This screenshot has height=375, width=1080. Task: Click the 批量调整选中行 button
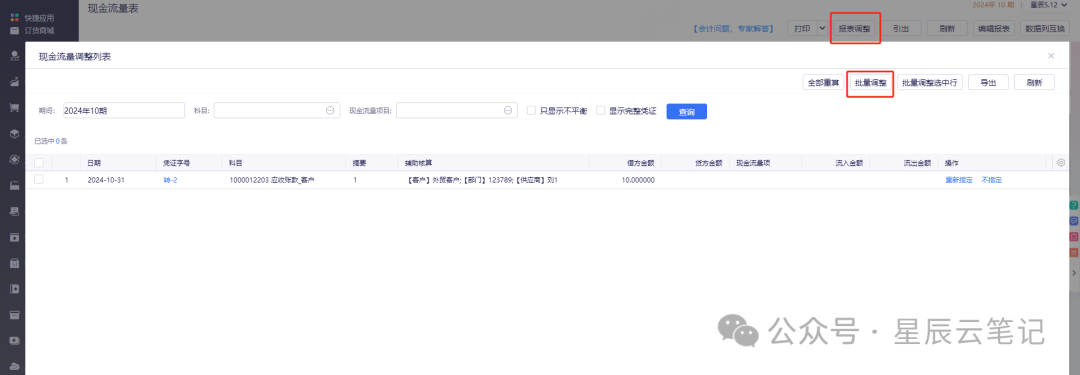click(x=929, y=82)
